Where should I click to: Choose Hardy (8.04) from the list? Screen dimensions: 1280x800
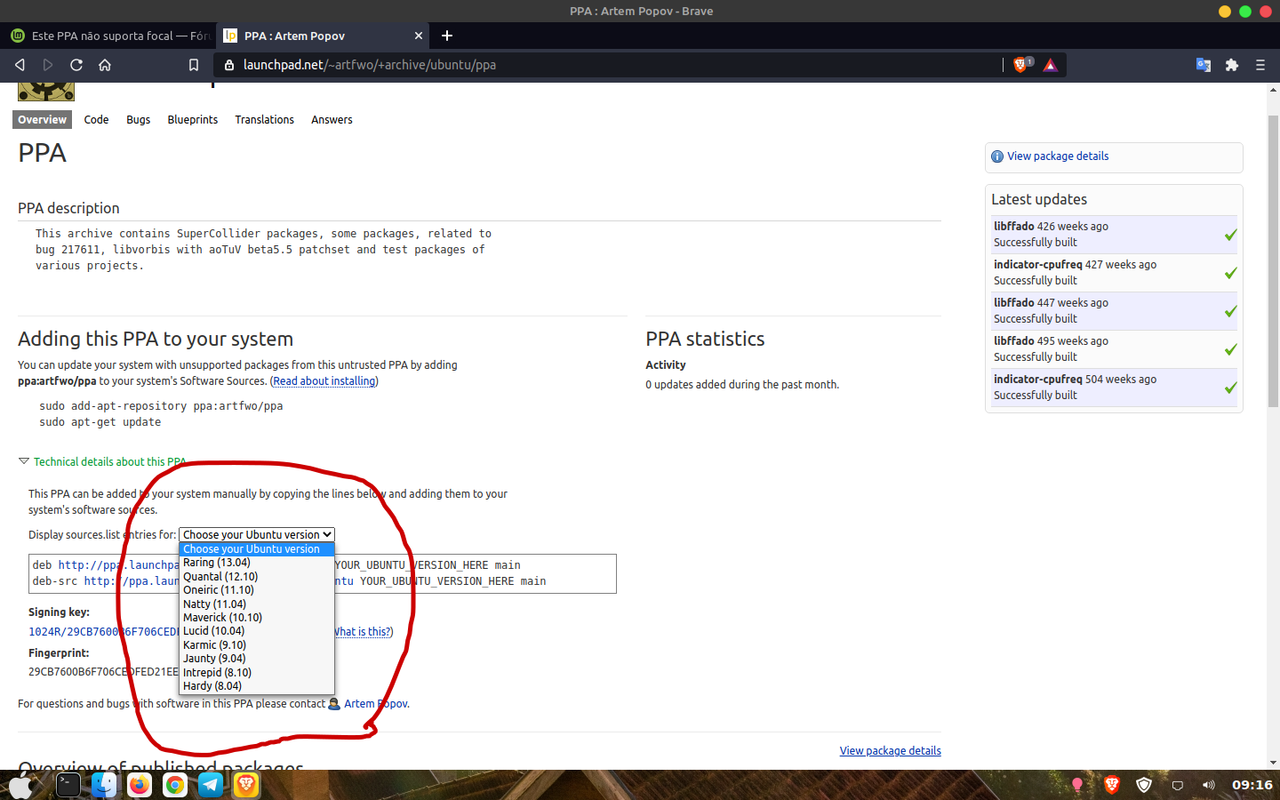256,686
